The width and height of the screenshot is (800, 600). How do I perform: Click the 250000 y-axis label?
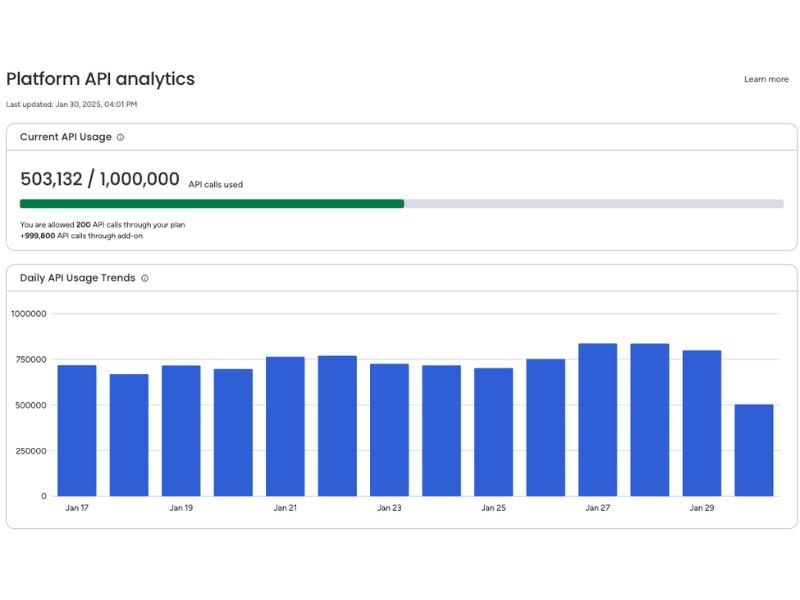(x=31, y=451)
